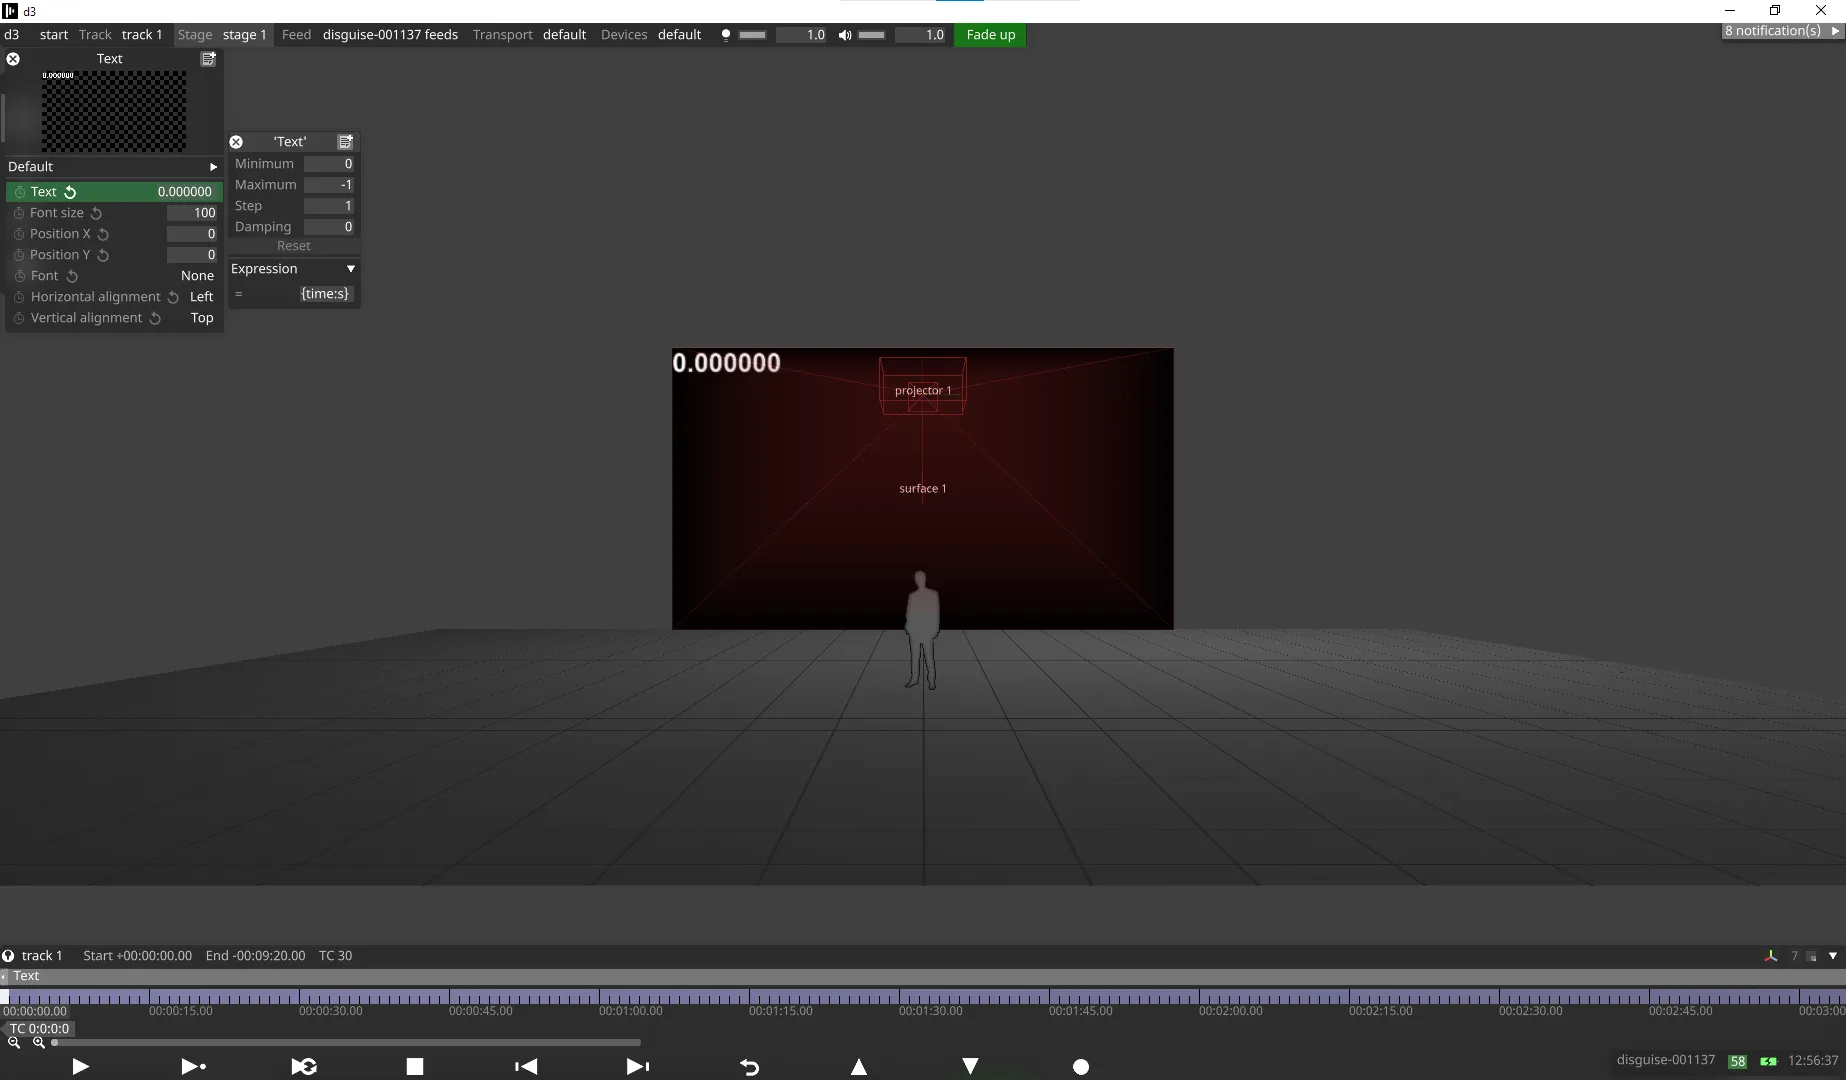Click the Stop playback square icon
The image size is (1846, 1080).
pos(415,1067)
